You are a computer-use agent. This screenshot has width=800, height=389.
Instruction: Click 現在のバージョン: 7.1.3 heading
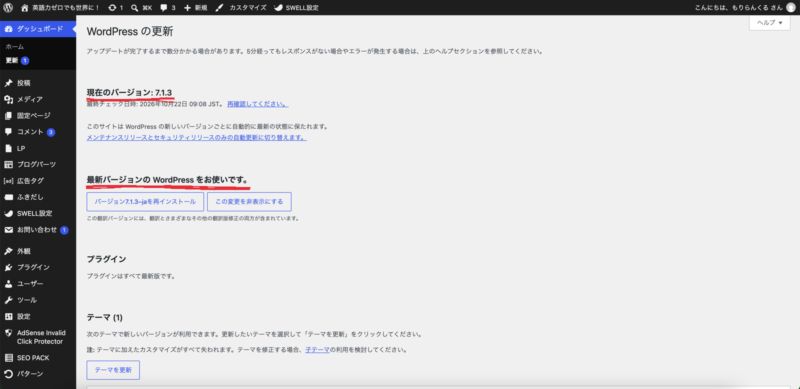coord(130,92)
